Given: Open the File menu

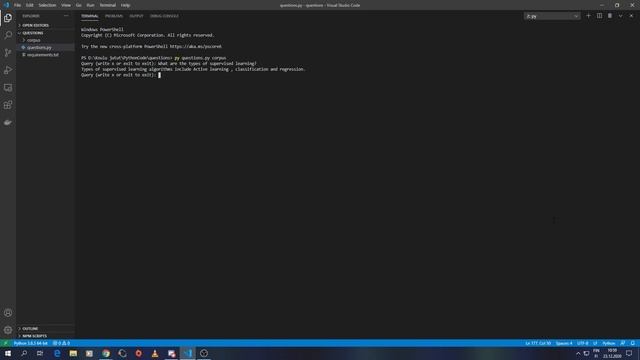Looking at the screenshot, I should tap(17, 5).
